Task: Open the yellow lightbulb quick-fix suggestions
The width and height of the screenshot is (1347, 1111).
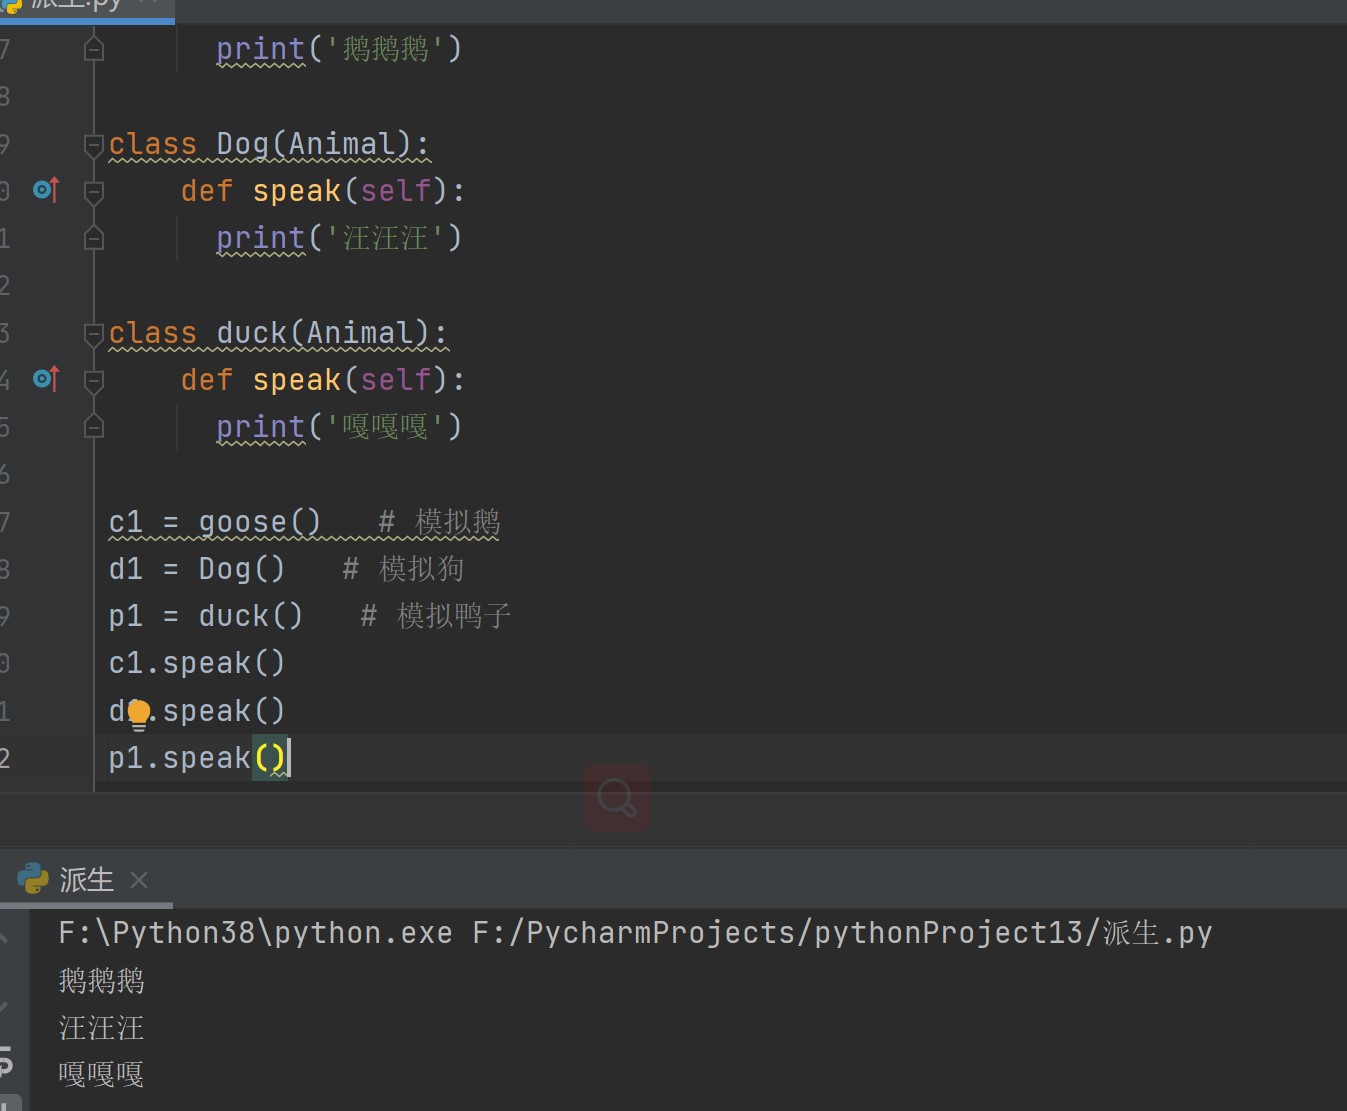Action: pyautogui.click(x=139, y=712)
